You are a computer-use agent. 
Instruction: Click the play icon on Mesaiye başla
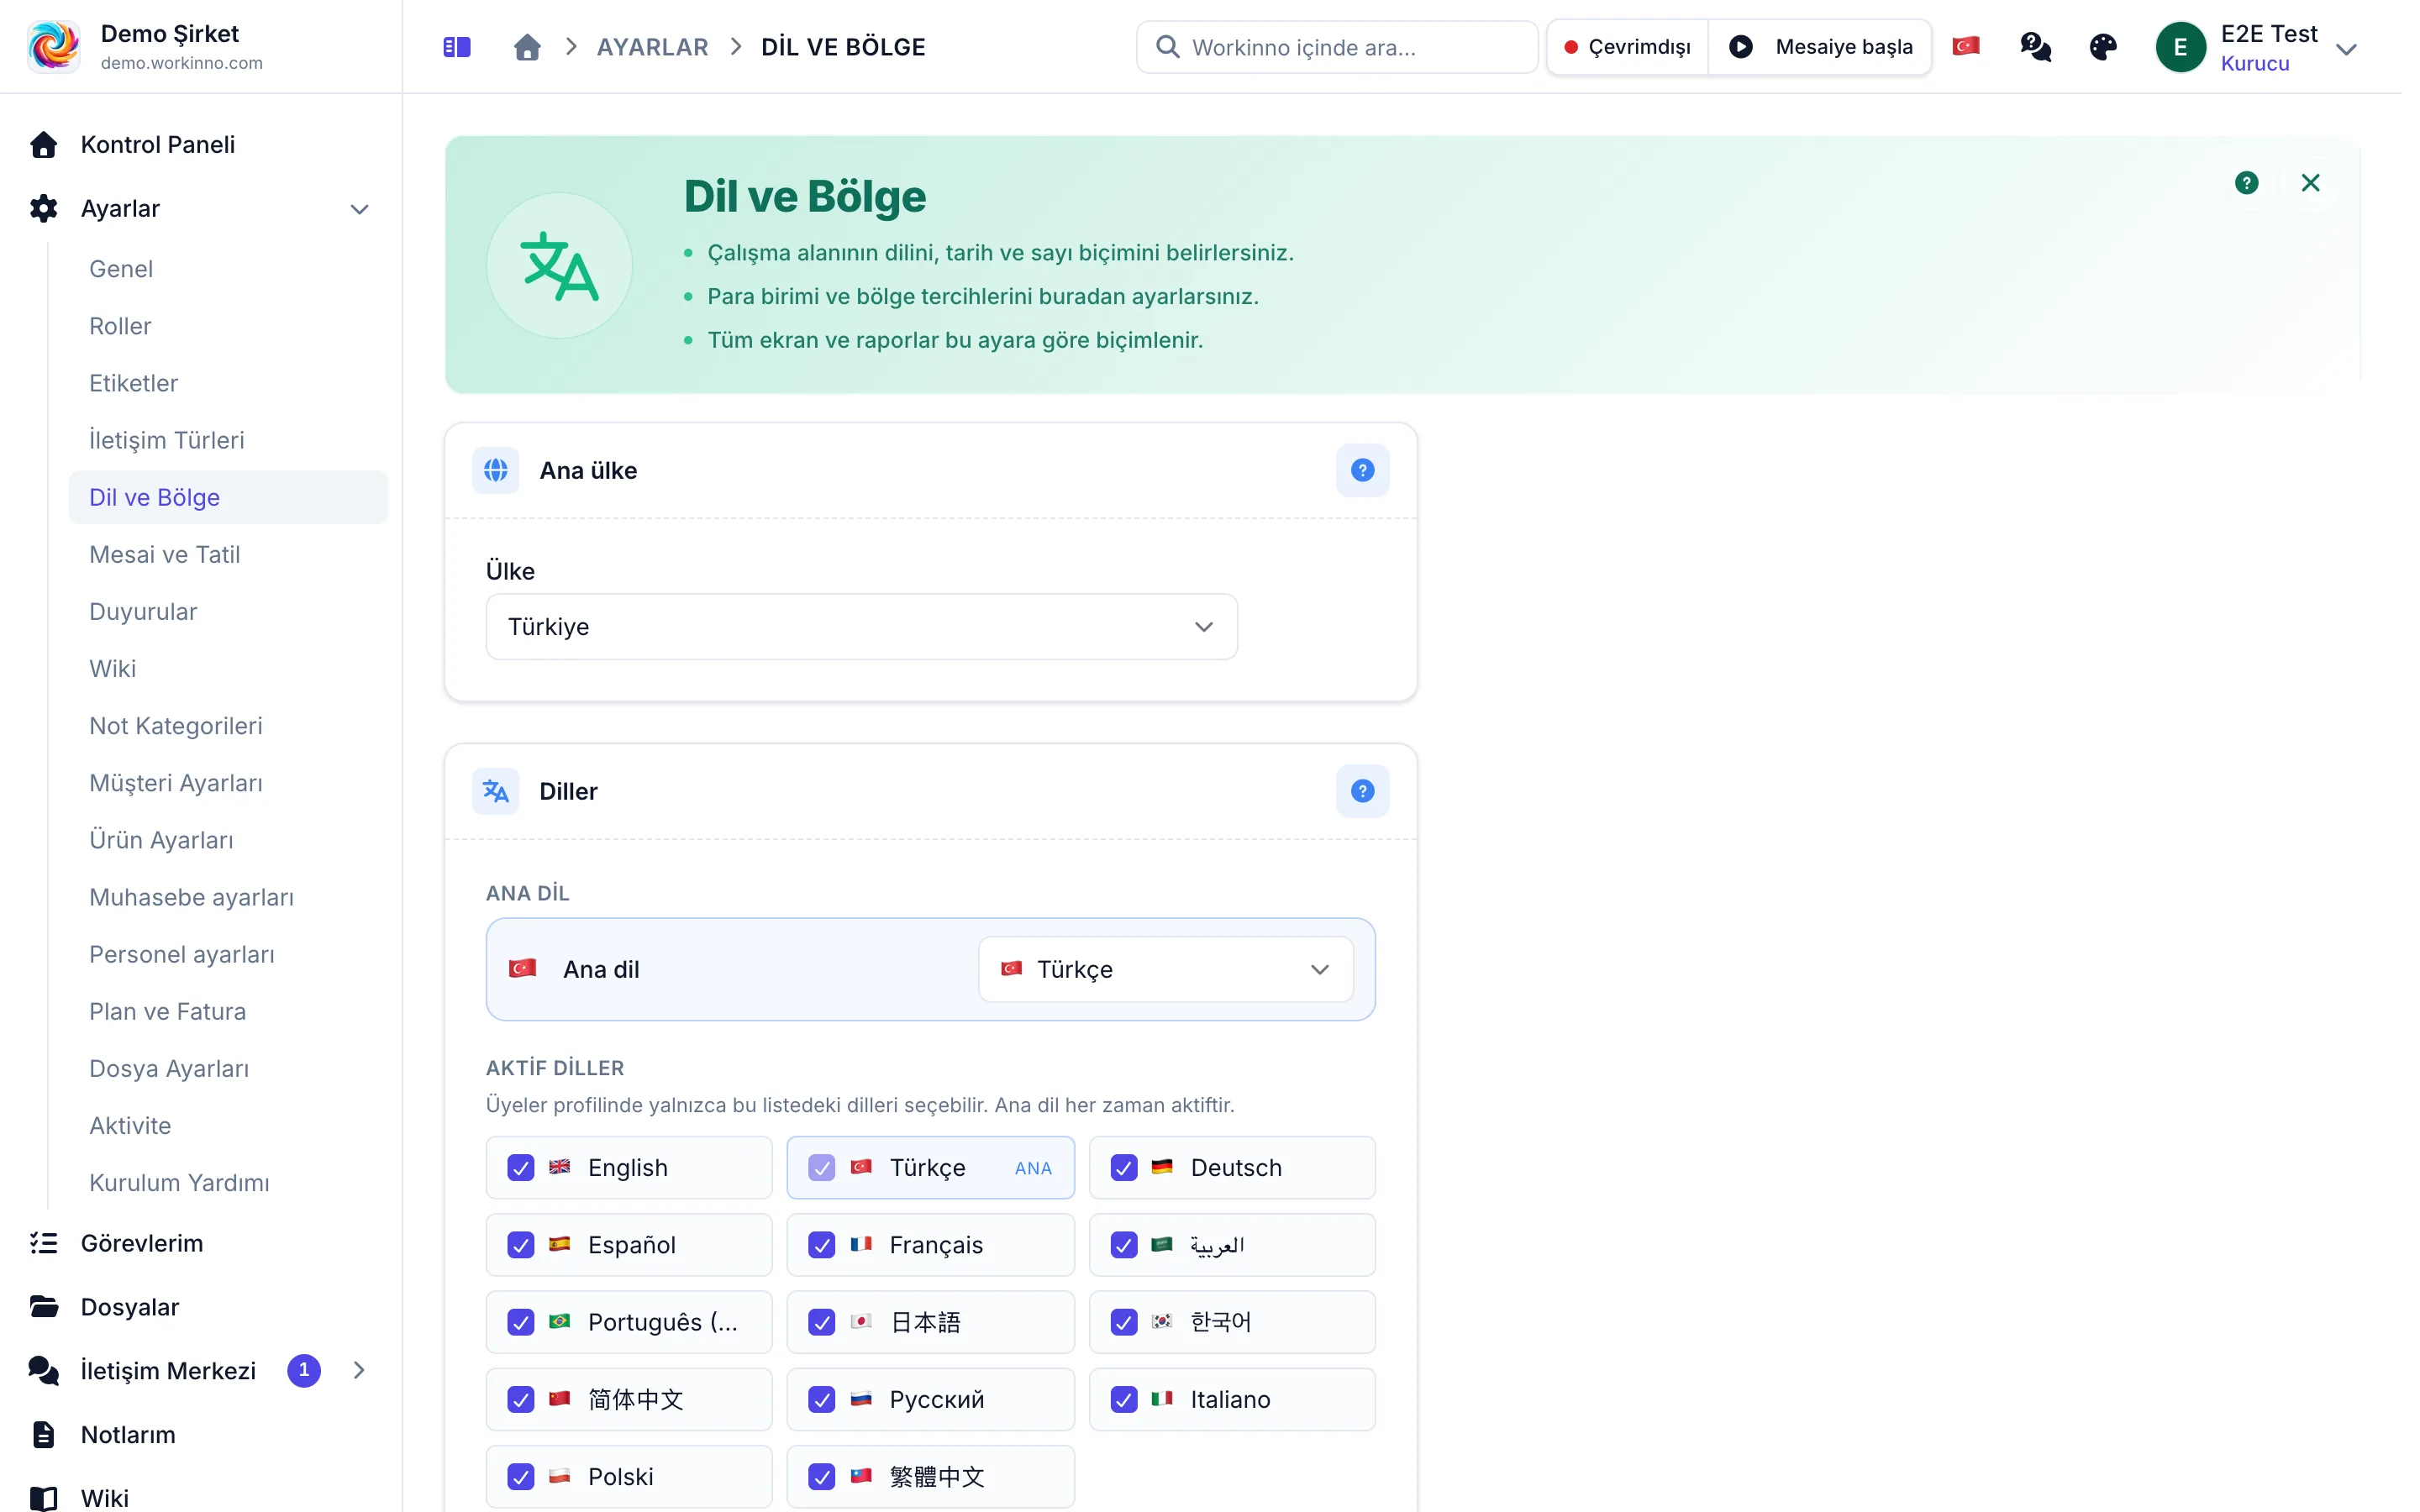click(x=1741, y=47)
